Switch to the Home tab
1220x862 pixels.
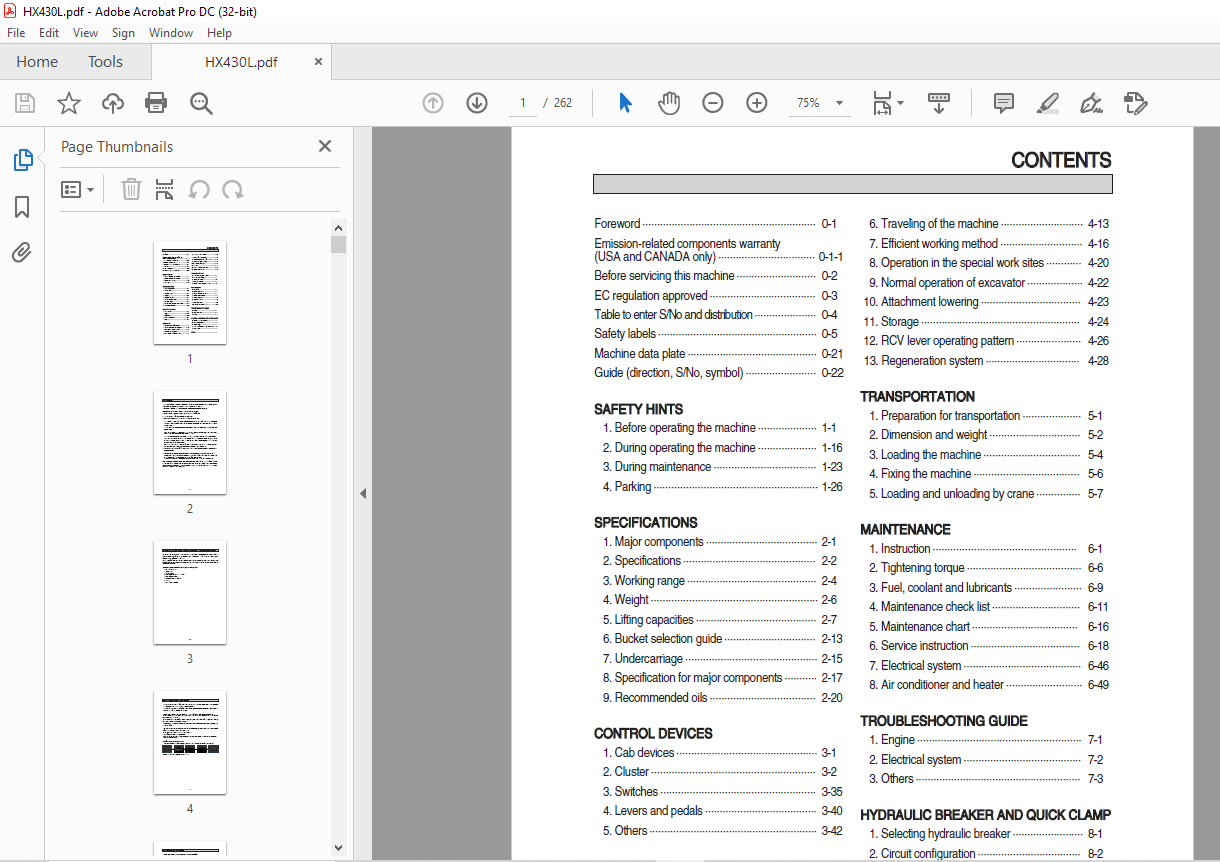tap(37, 62)
